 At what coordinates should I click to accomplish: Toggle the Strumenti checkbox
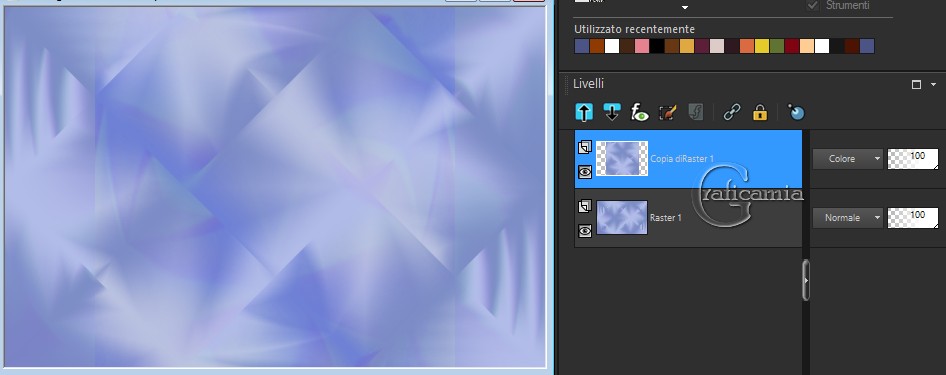(x=813, y=5)
